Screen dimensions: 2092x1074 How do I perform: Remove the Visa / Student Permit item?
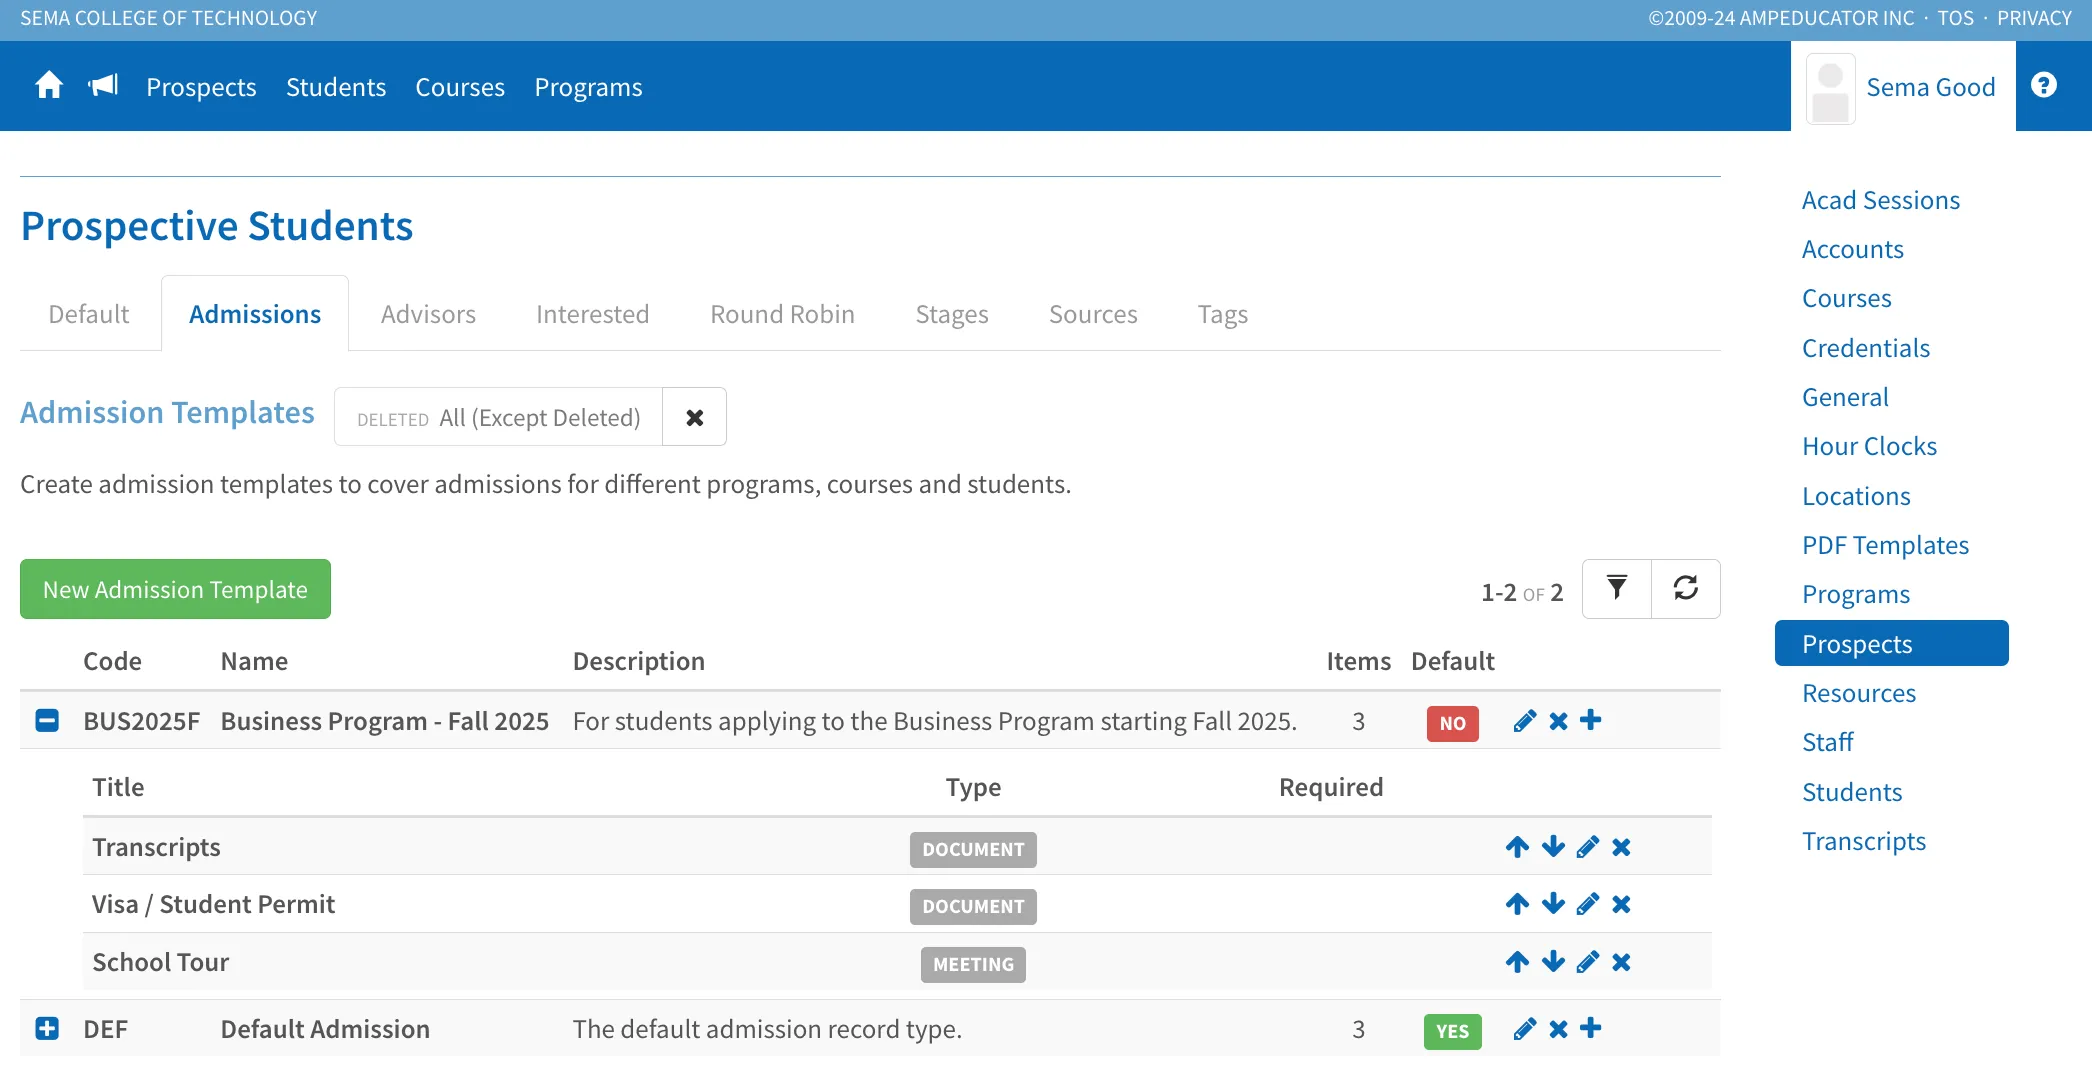click(1622, 904)
